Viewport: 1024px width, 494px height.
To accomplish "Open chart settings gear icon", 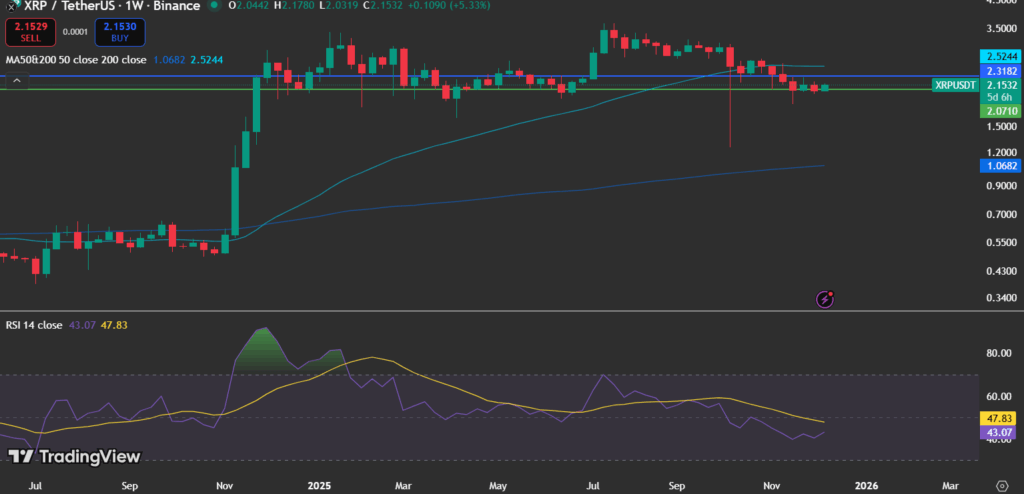I will pos(1002,486).
